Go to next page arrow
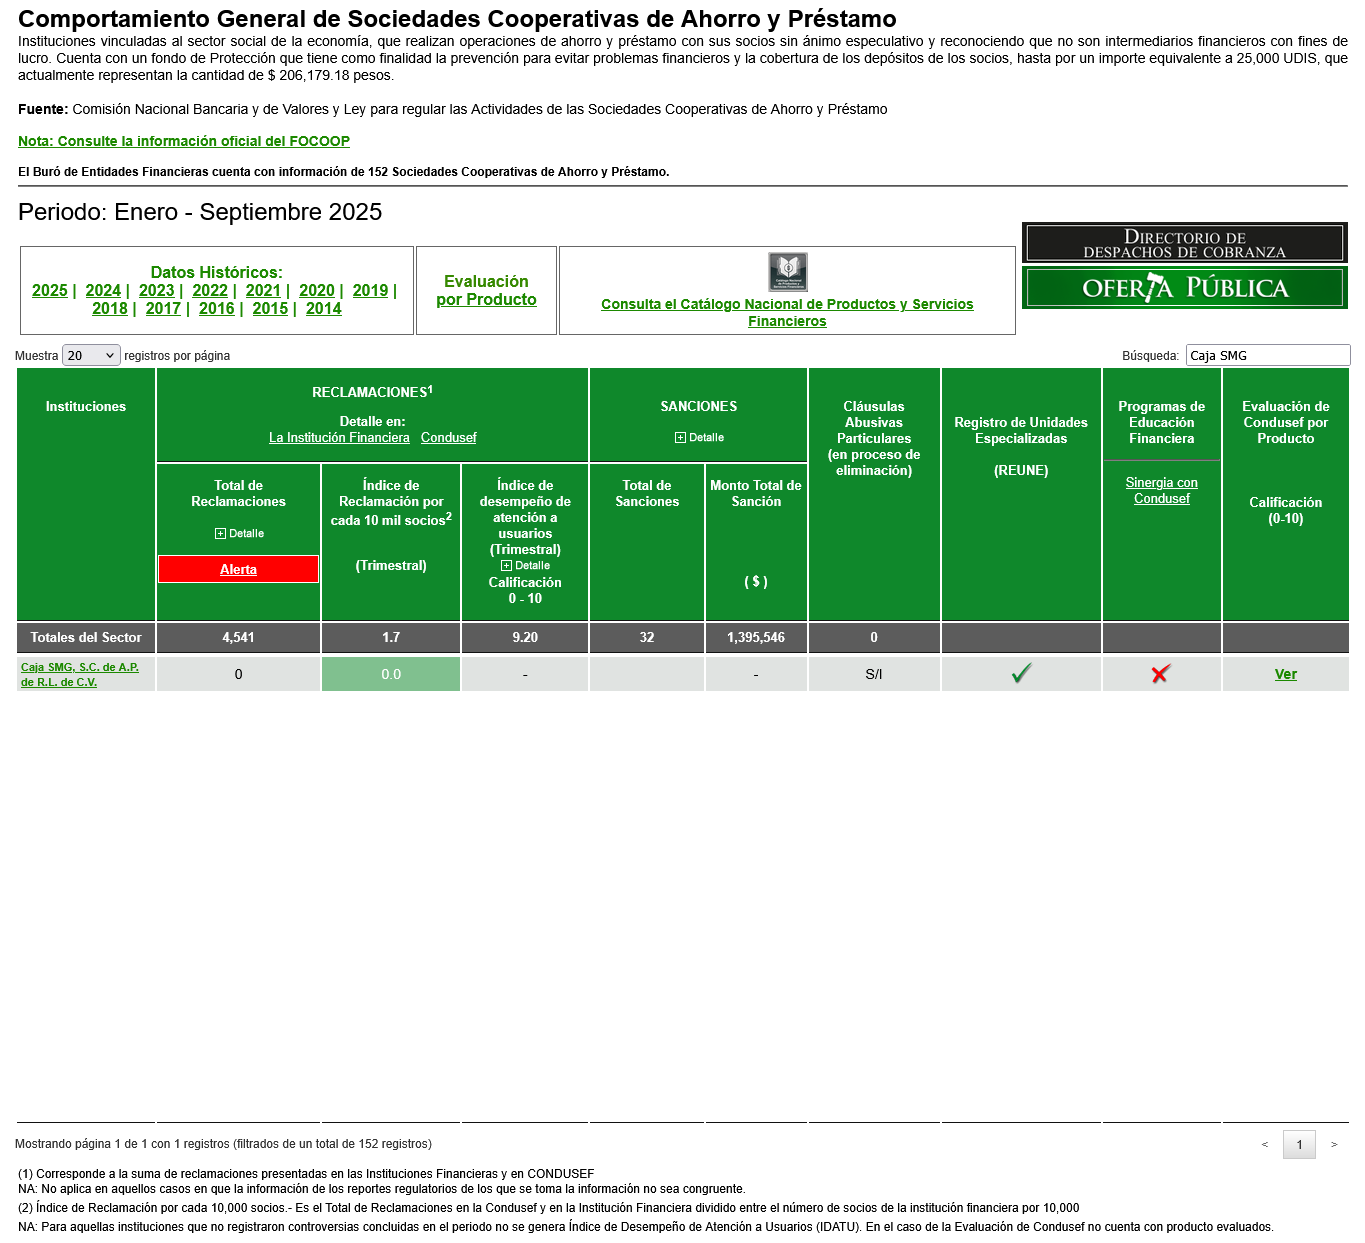The image size is (1365, 1243). pos(1333,1145)
